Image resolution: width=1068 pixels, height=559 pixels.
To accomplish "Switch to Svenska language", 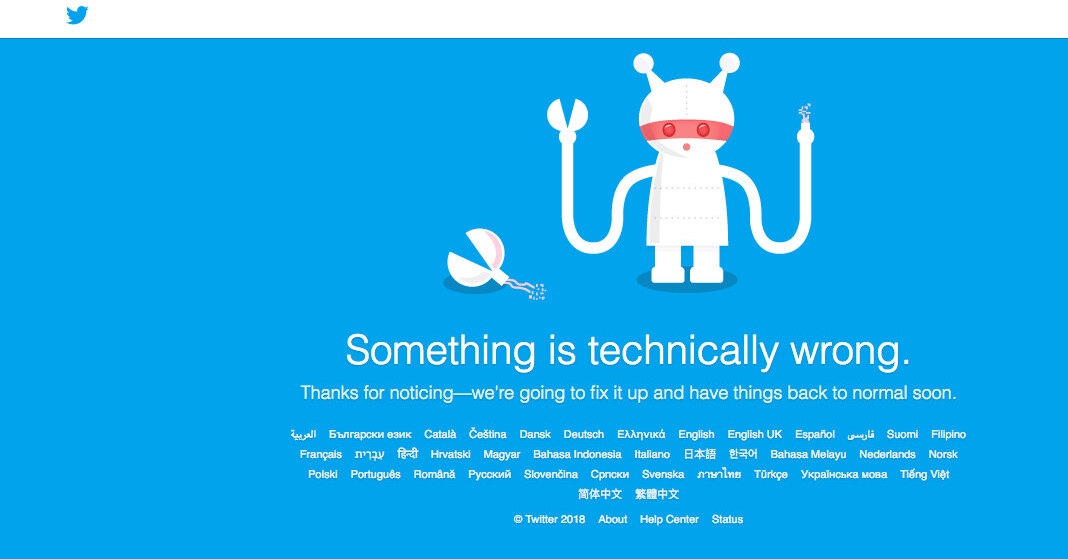I will click(663, 475).
